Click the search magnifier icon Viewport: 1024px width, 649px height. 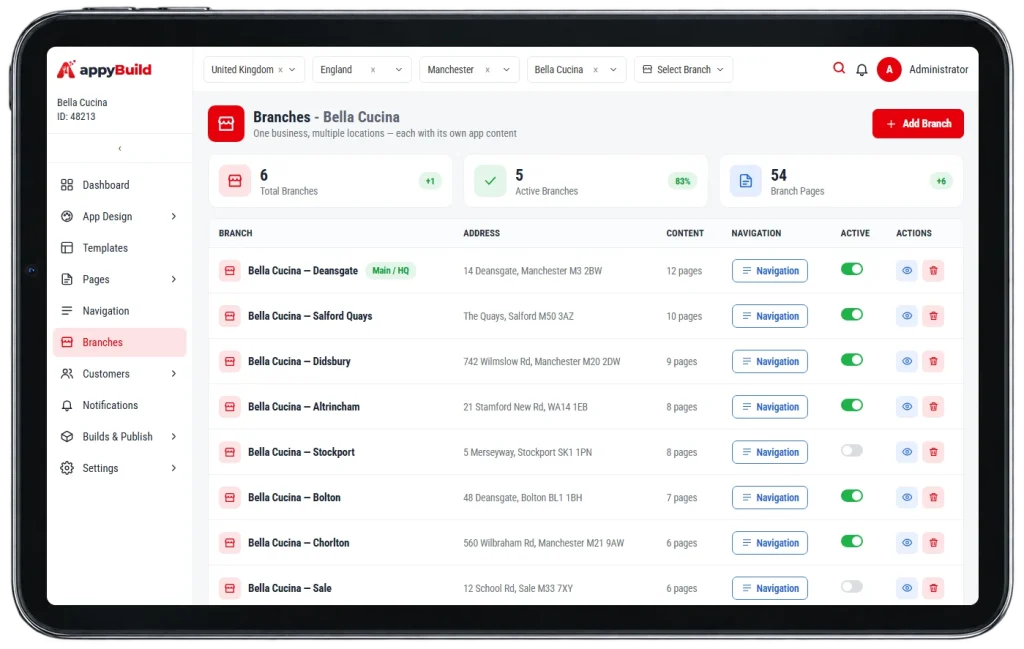839,68
